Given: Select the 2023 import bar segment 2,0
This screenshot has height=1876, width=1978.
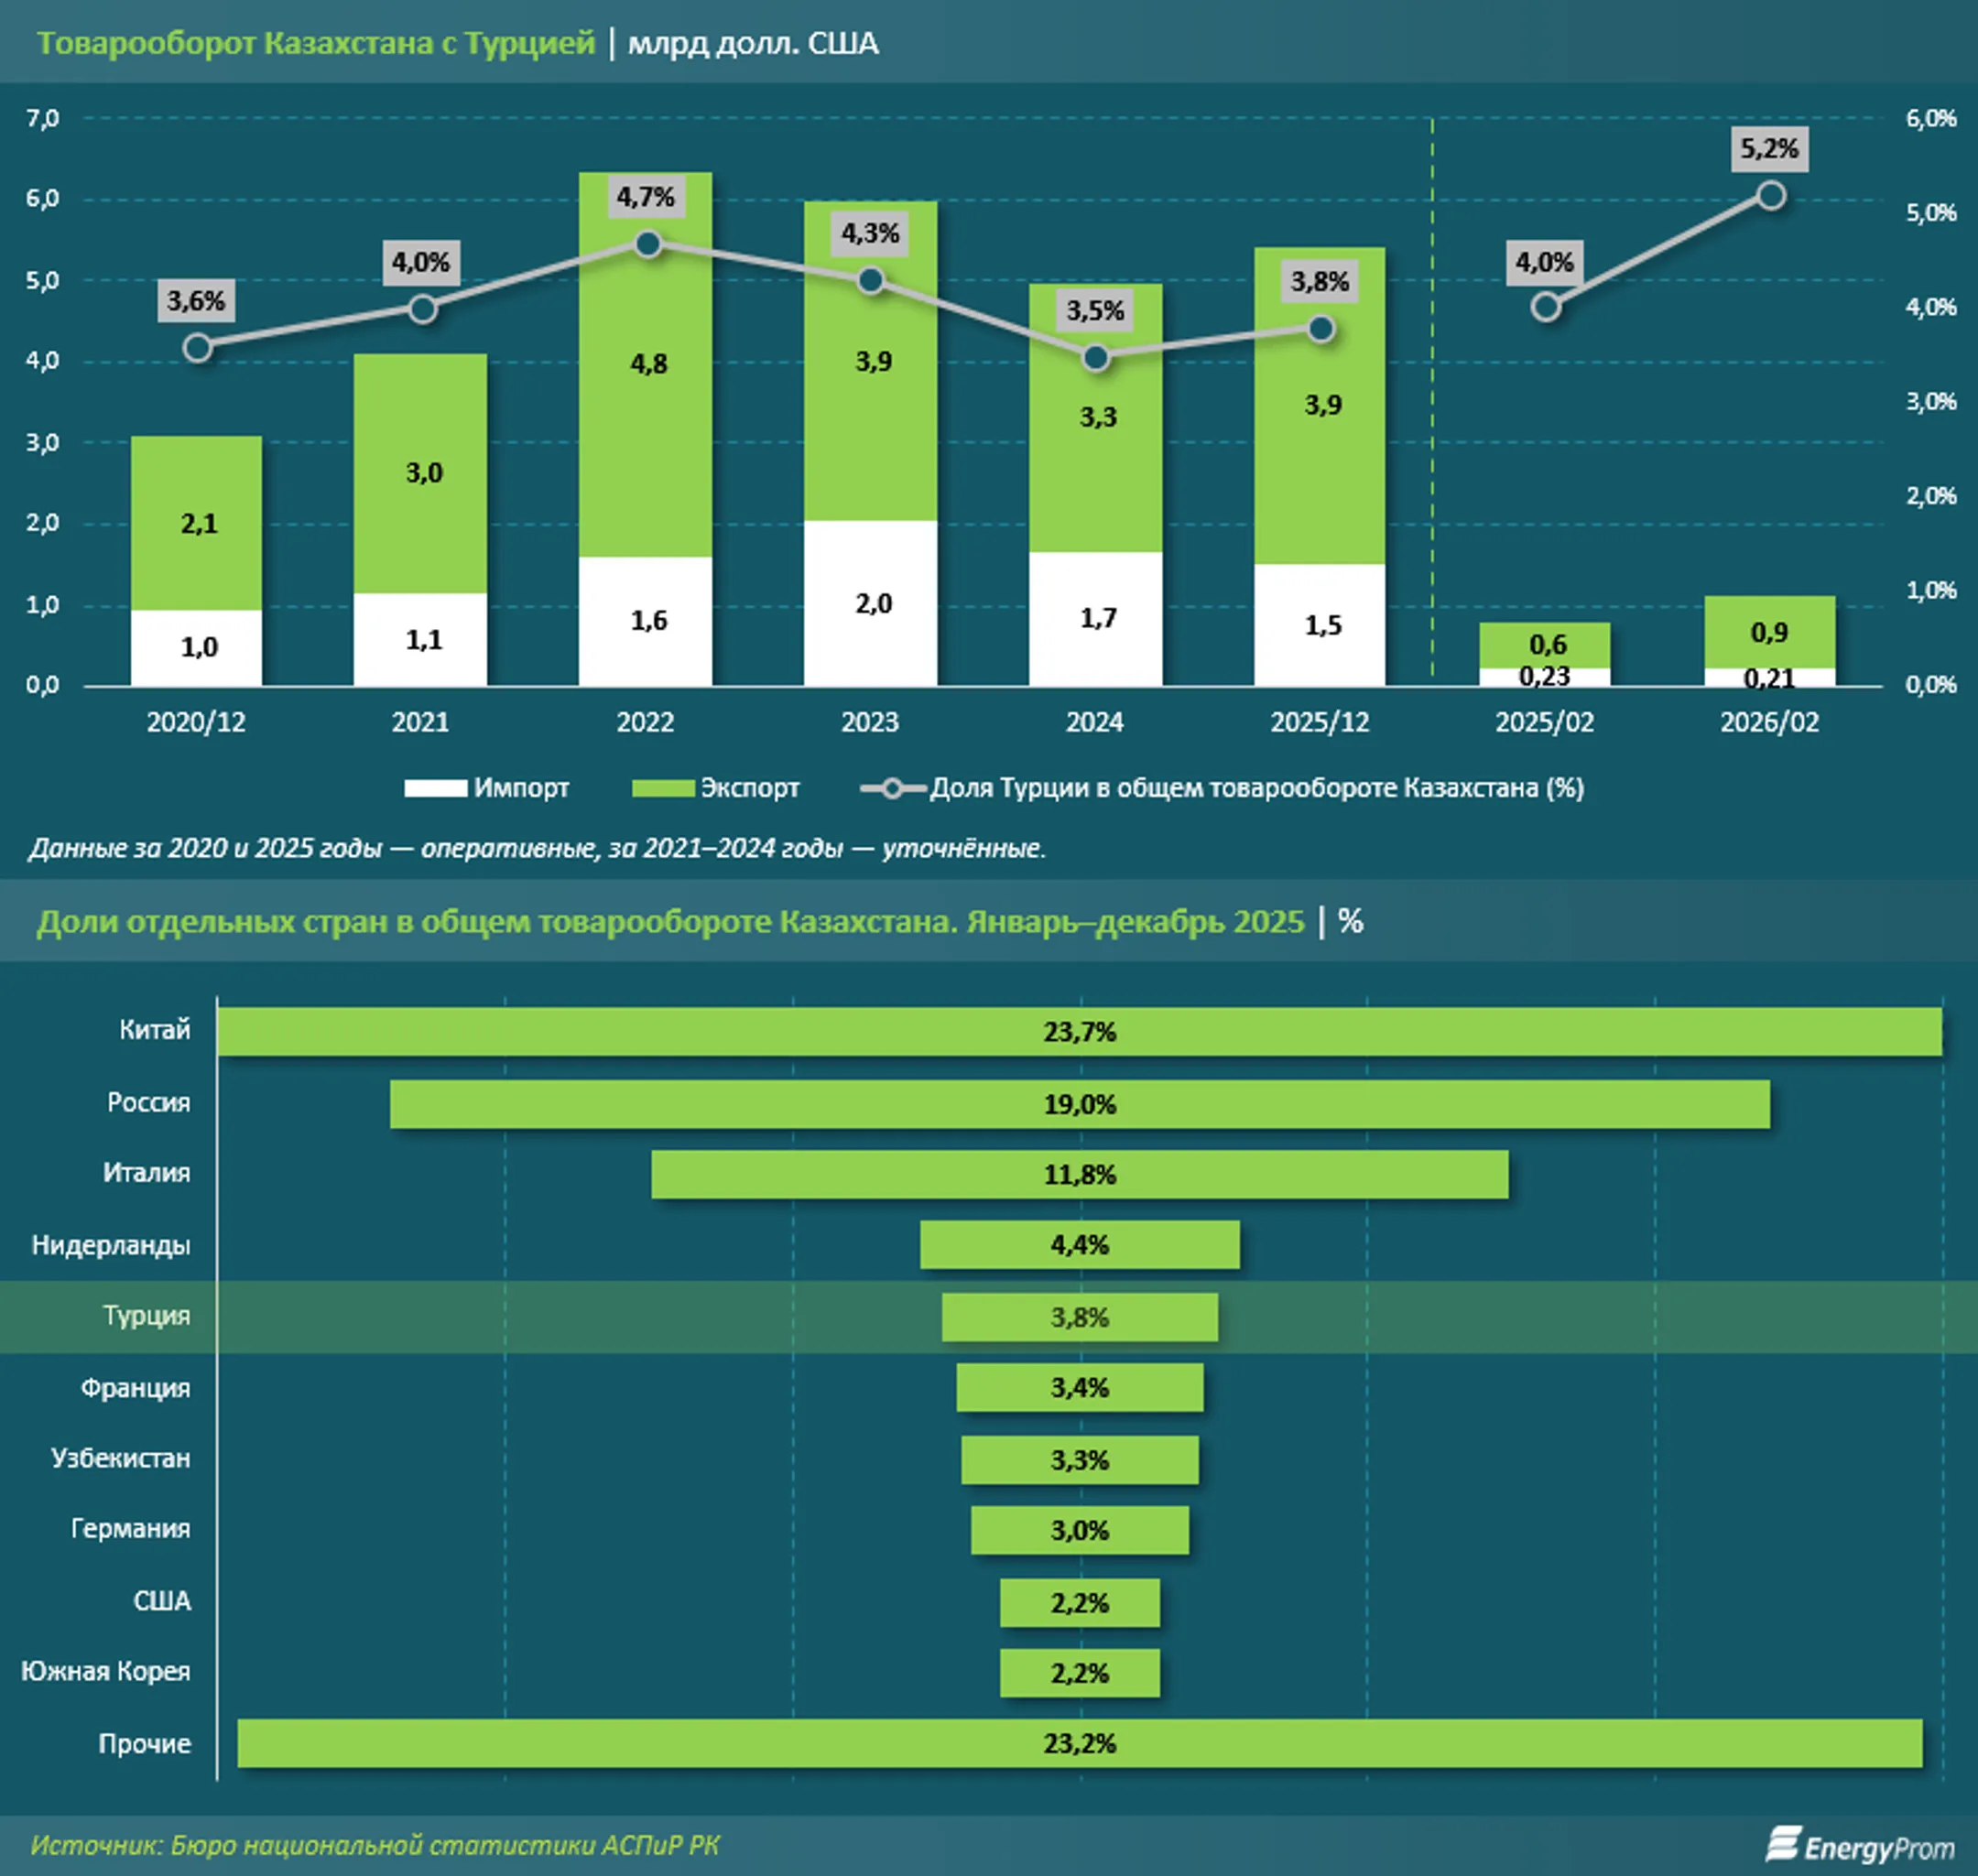Looking at the screenshot, I should (871, 603).
